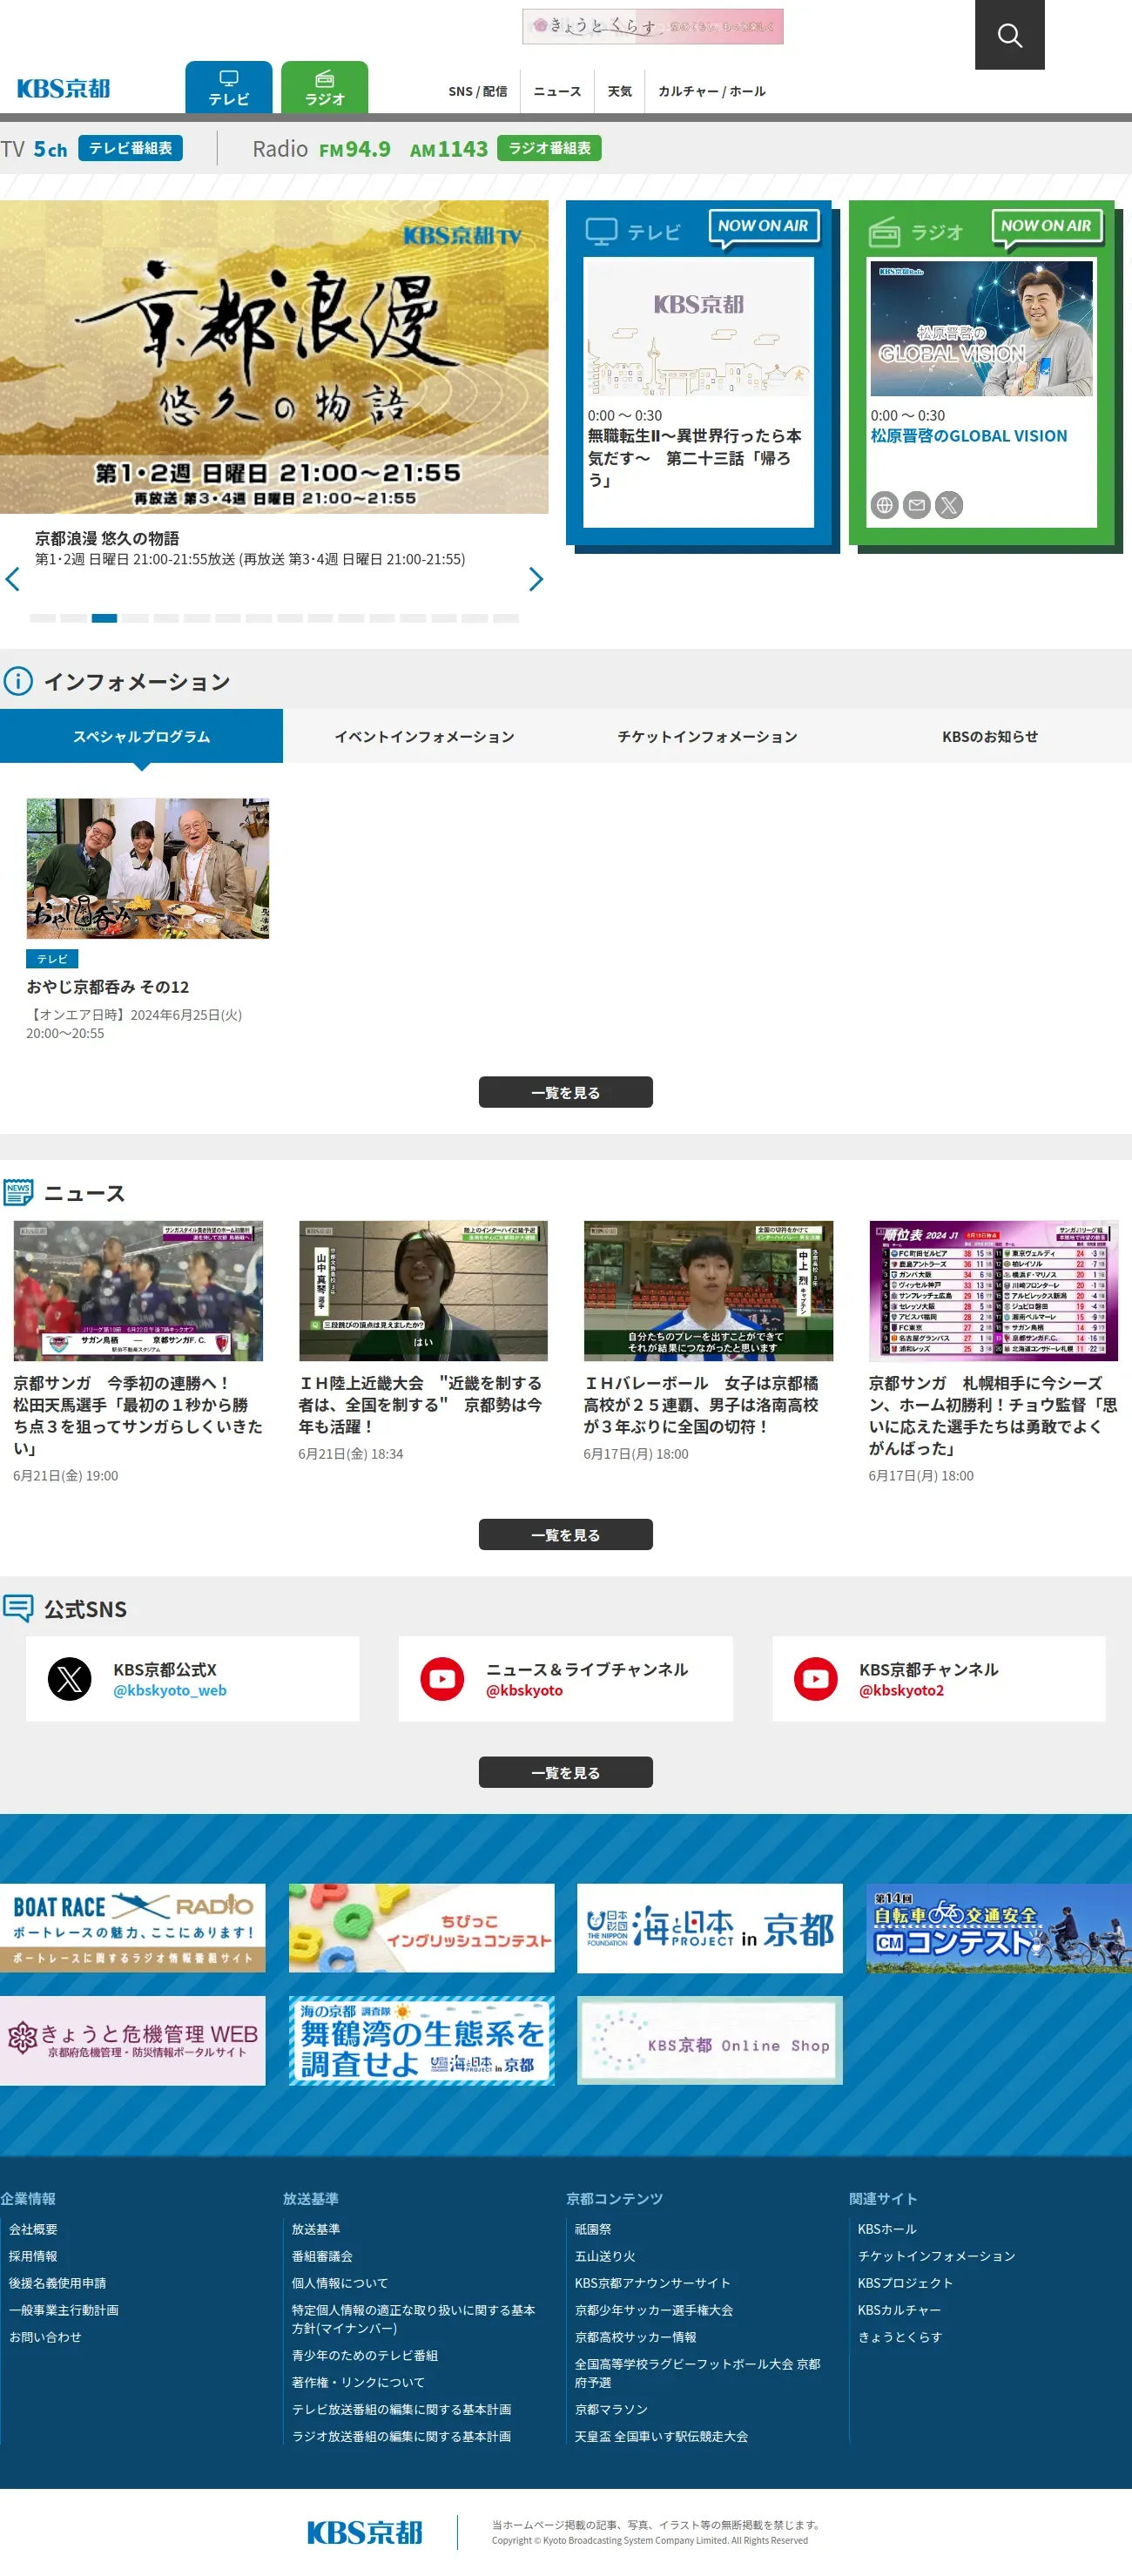Screen dimensions: 1132x2576
Task: Switch to イベントインフォメーション tab
Action: click(424, 736)
